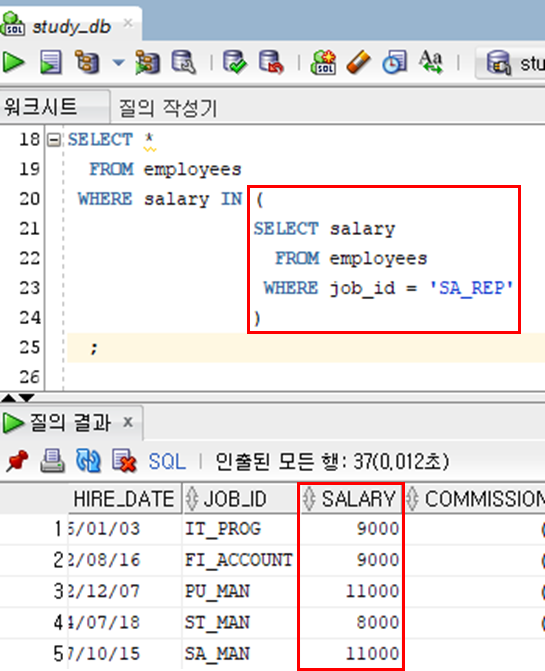Sort by the COMMISSION column header
545x671 pixels.
[475, 499]
